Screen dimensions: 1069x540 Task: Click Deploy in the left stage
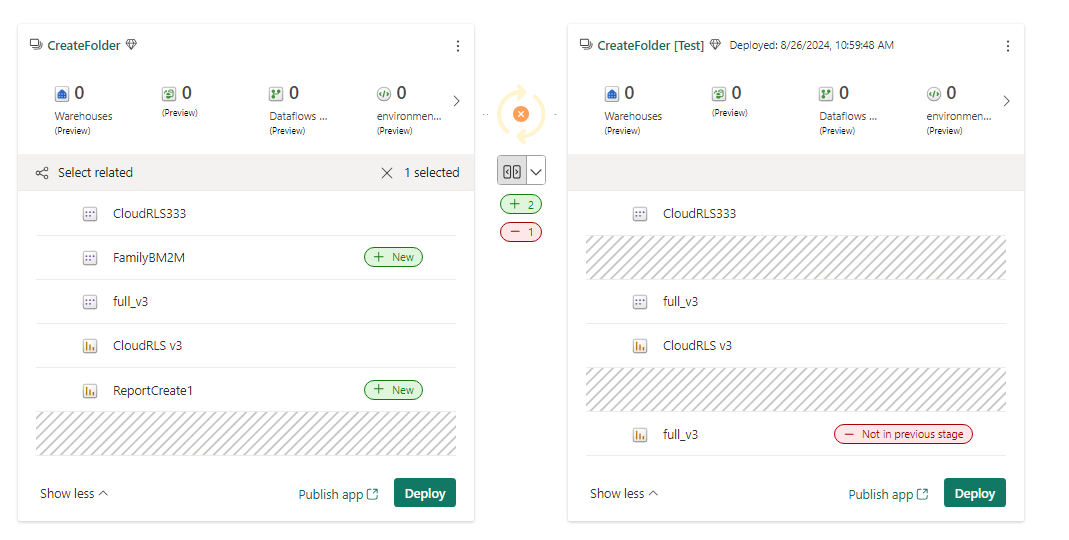(x=424, y=493)
